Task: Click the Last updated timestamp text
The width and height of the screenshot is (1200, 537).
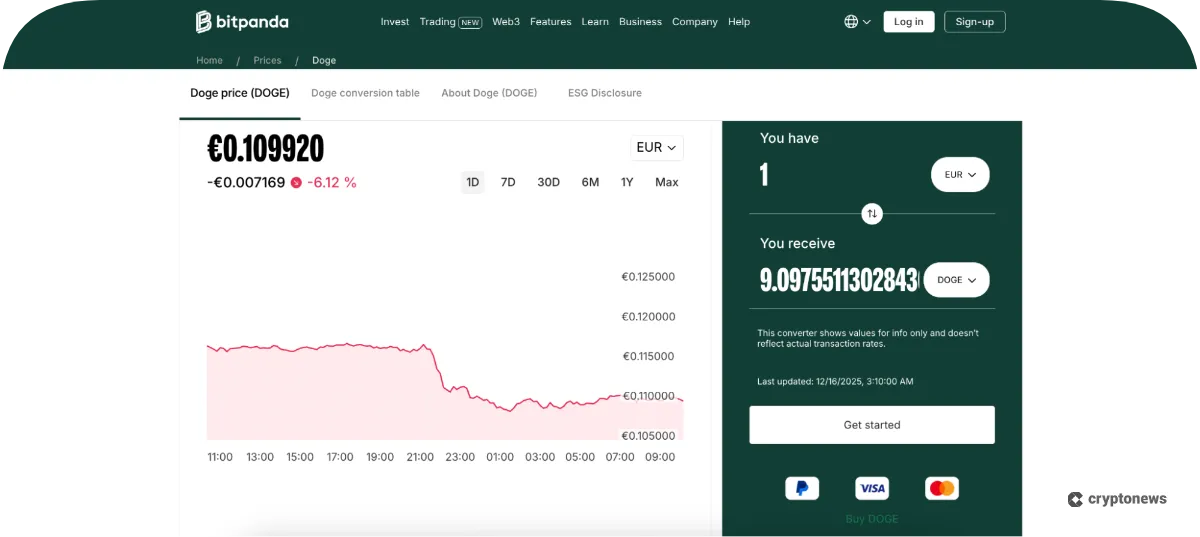Action: tap(835, 382)
